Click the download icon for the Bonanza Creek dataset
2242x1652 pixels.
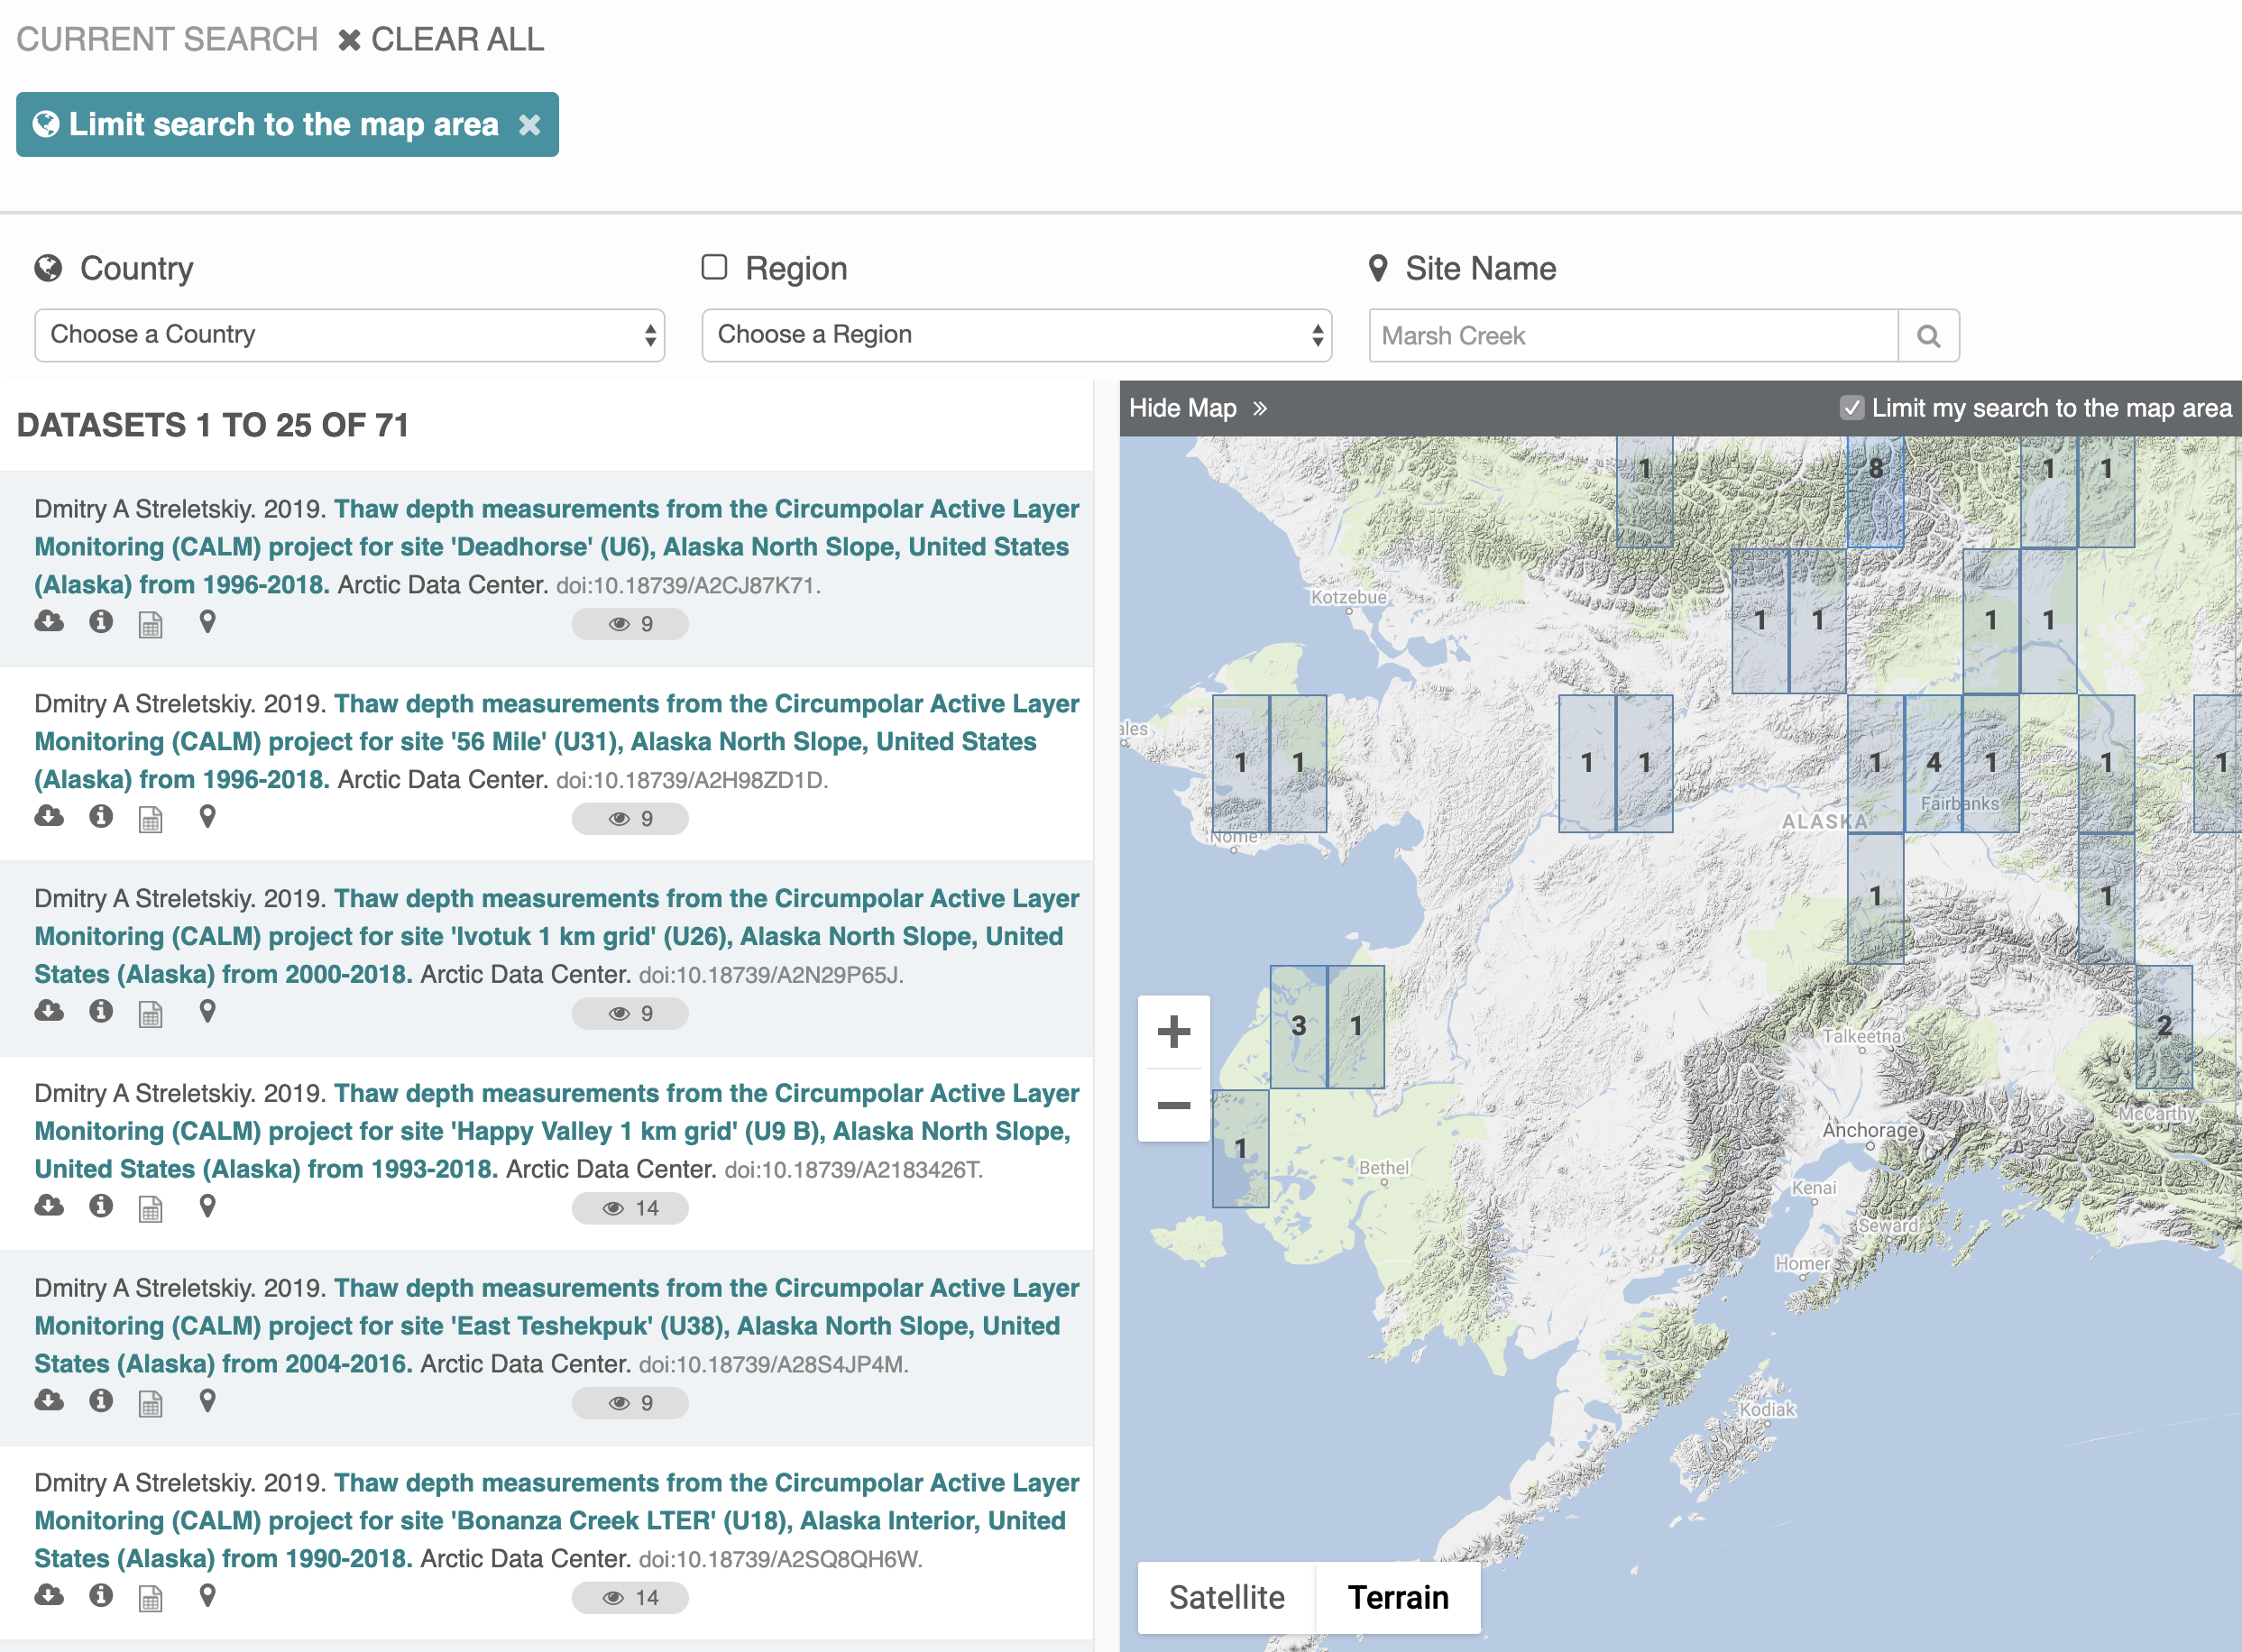click(49, 1595)
